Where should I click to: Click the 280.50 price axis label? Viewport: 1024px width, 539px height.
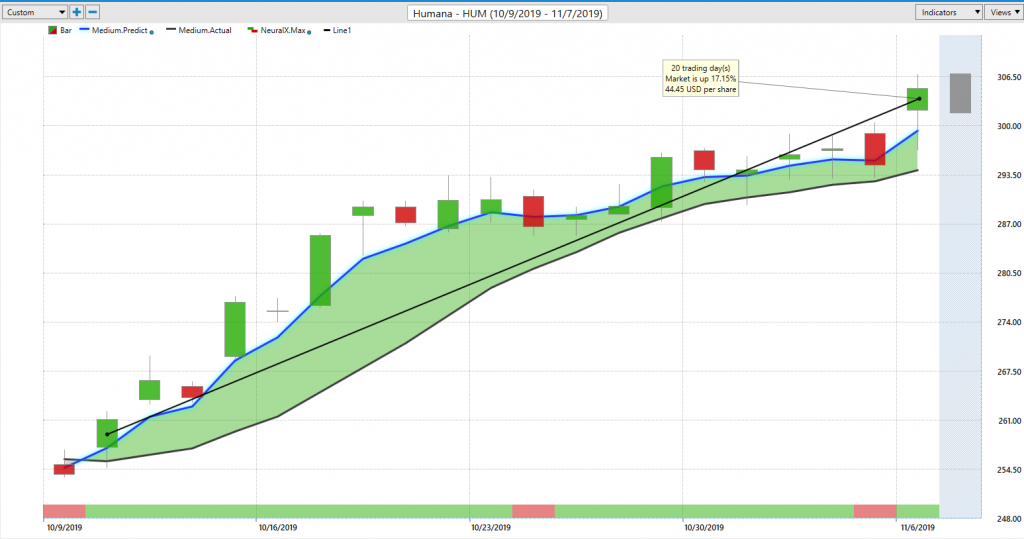tap(1009, 273)
